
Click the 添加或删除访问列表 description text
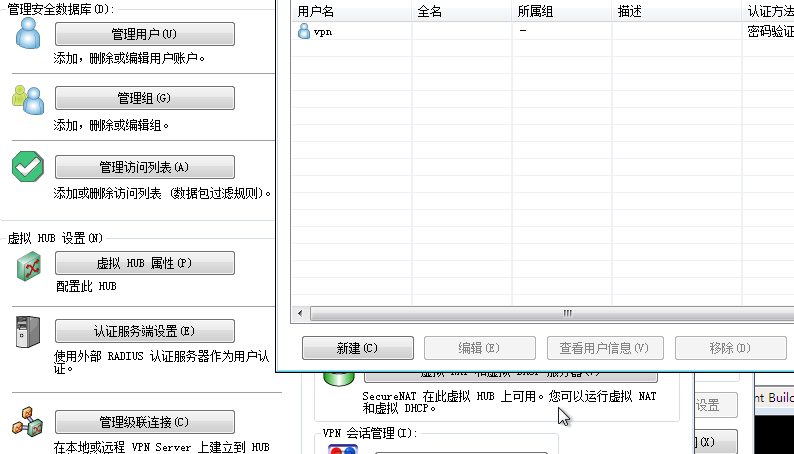[x=163, y=193]
